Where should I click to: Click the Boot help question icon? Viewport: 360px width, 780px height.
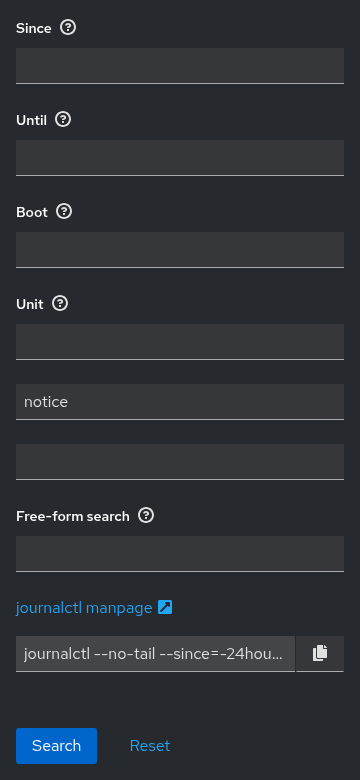tap(64, 211)
